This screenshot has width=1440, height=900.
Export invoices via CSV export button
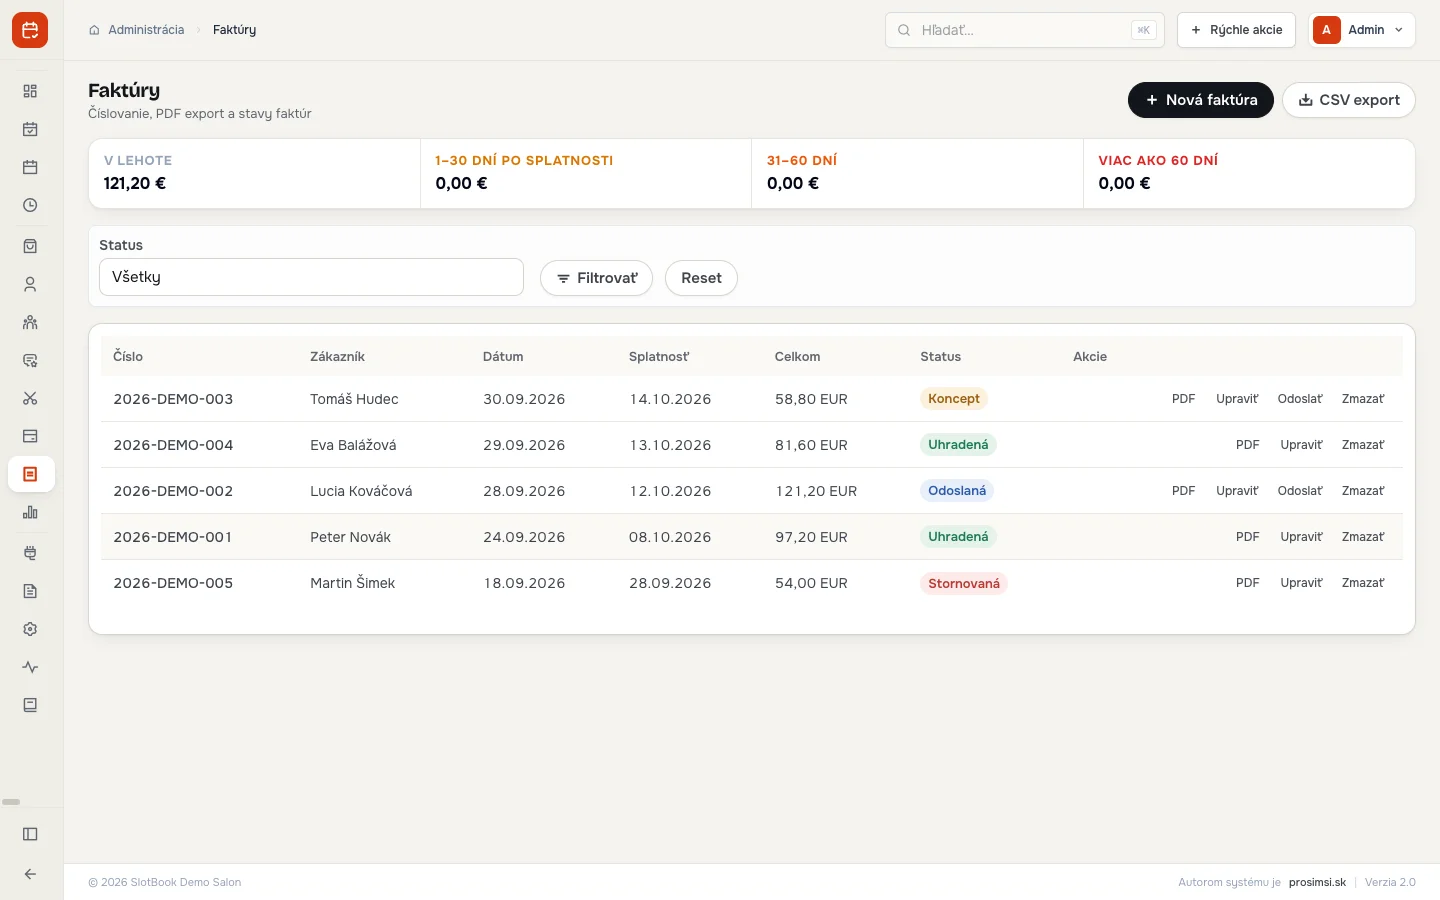point(1349,100)
